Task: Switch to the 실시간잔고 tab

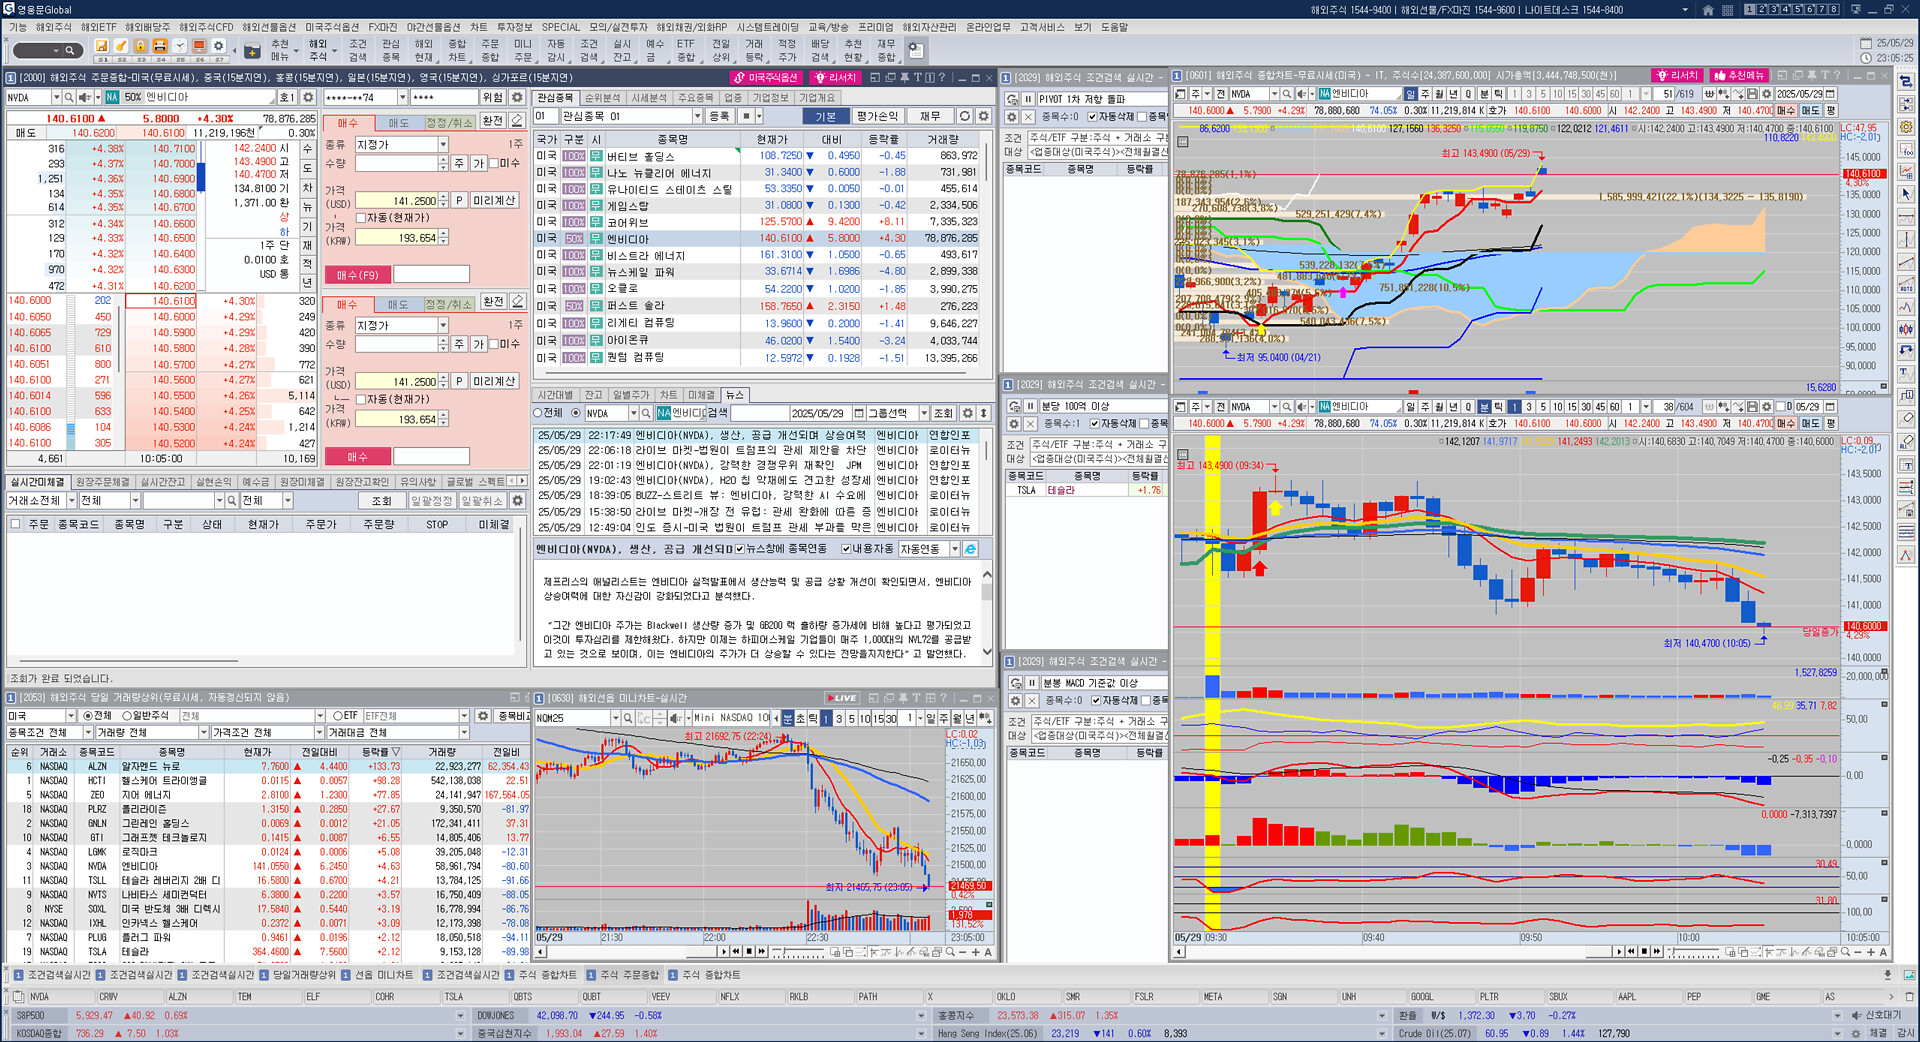Action: 163,482
